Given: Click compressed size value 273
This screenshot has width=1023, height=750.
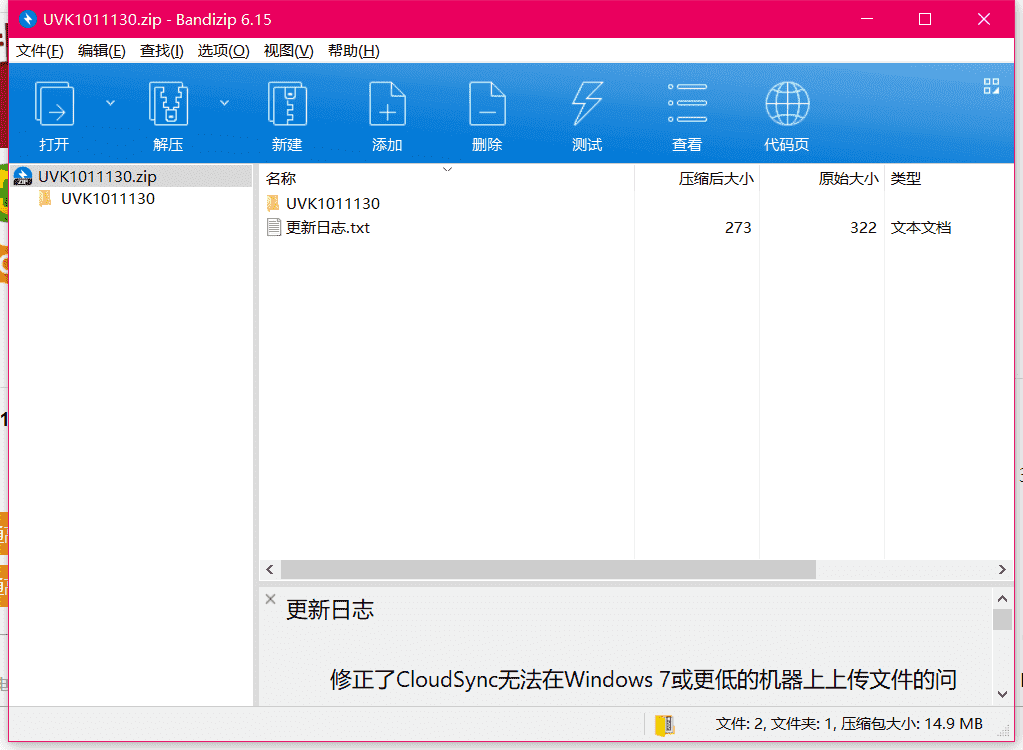Looking at the screenshot, I should coord(738,228).
